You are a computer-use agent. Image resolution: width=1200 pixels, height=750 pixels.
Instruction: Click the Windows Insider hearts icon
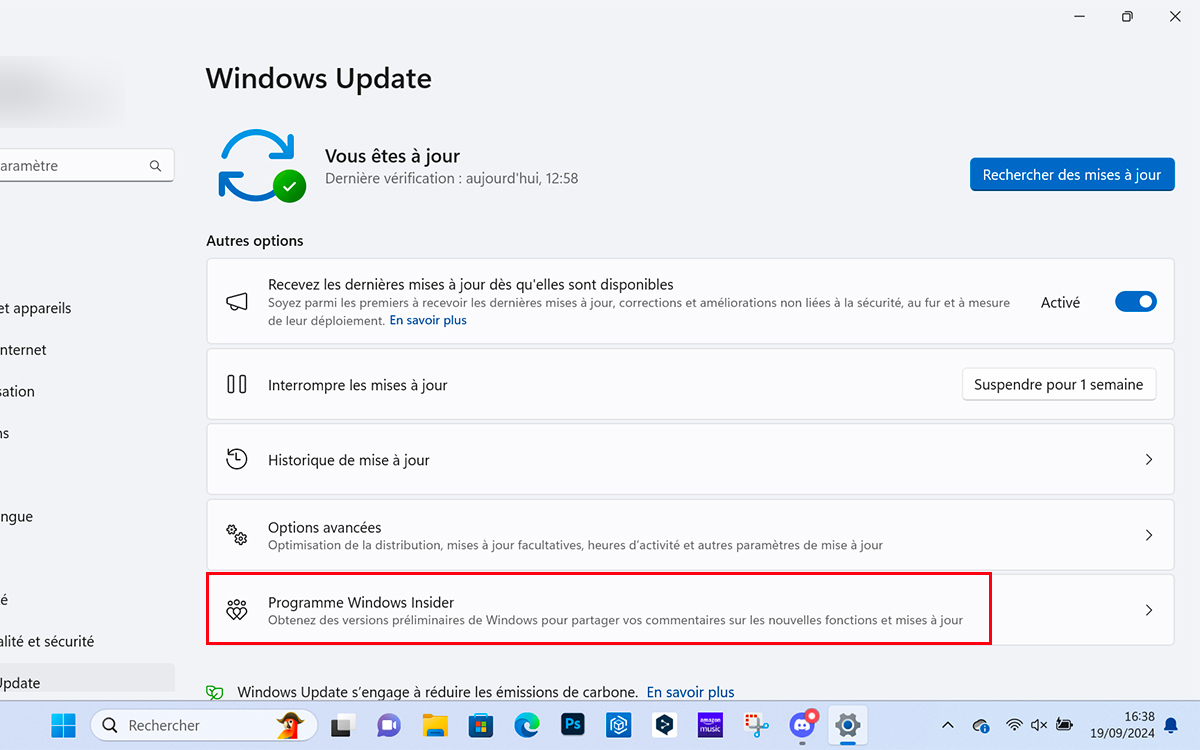tap(237, 609)
